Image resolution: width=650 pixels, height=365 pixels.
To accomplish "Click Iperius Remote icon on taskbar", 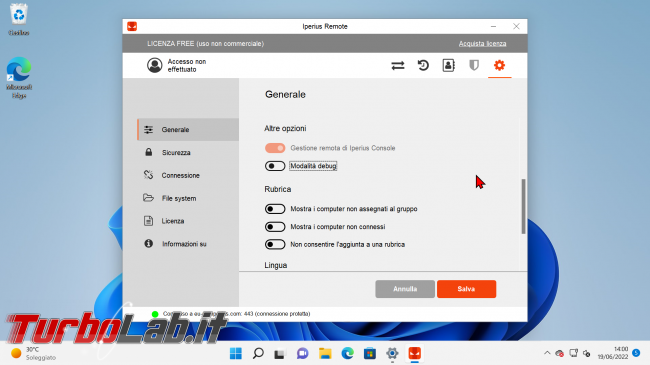I will [415, 353].
